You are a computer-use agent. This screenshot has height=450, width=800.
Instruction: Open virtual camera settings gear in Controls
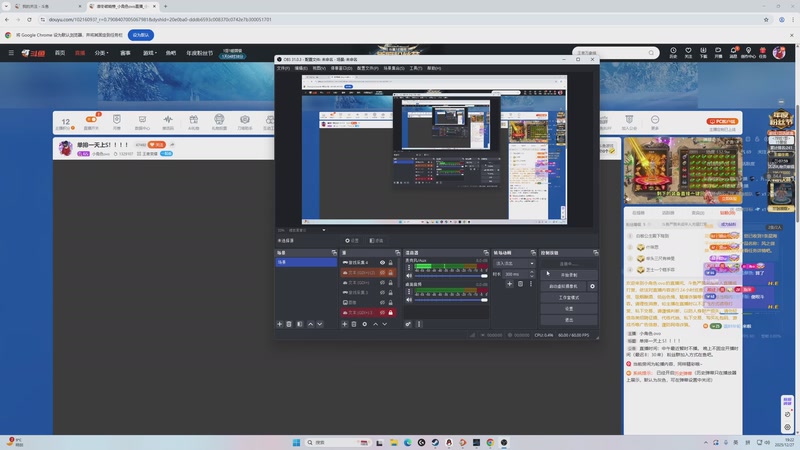[x=592, y=286]
